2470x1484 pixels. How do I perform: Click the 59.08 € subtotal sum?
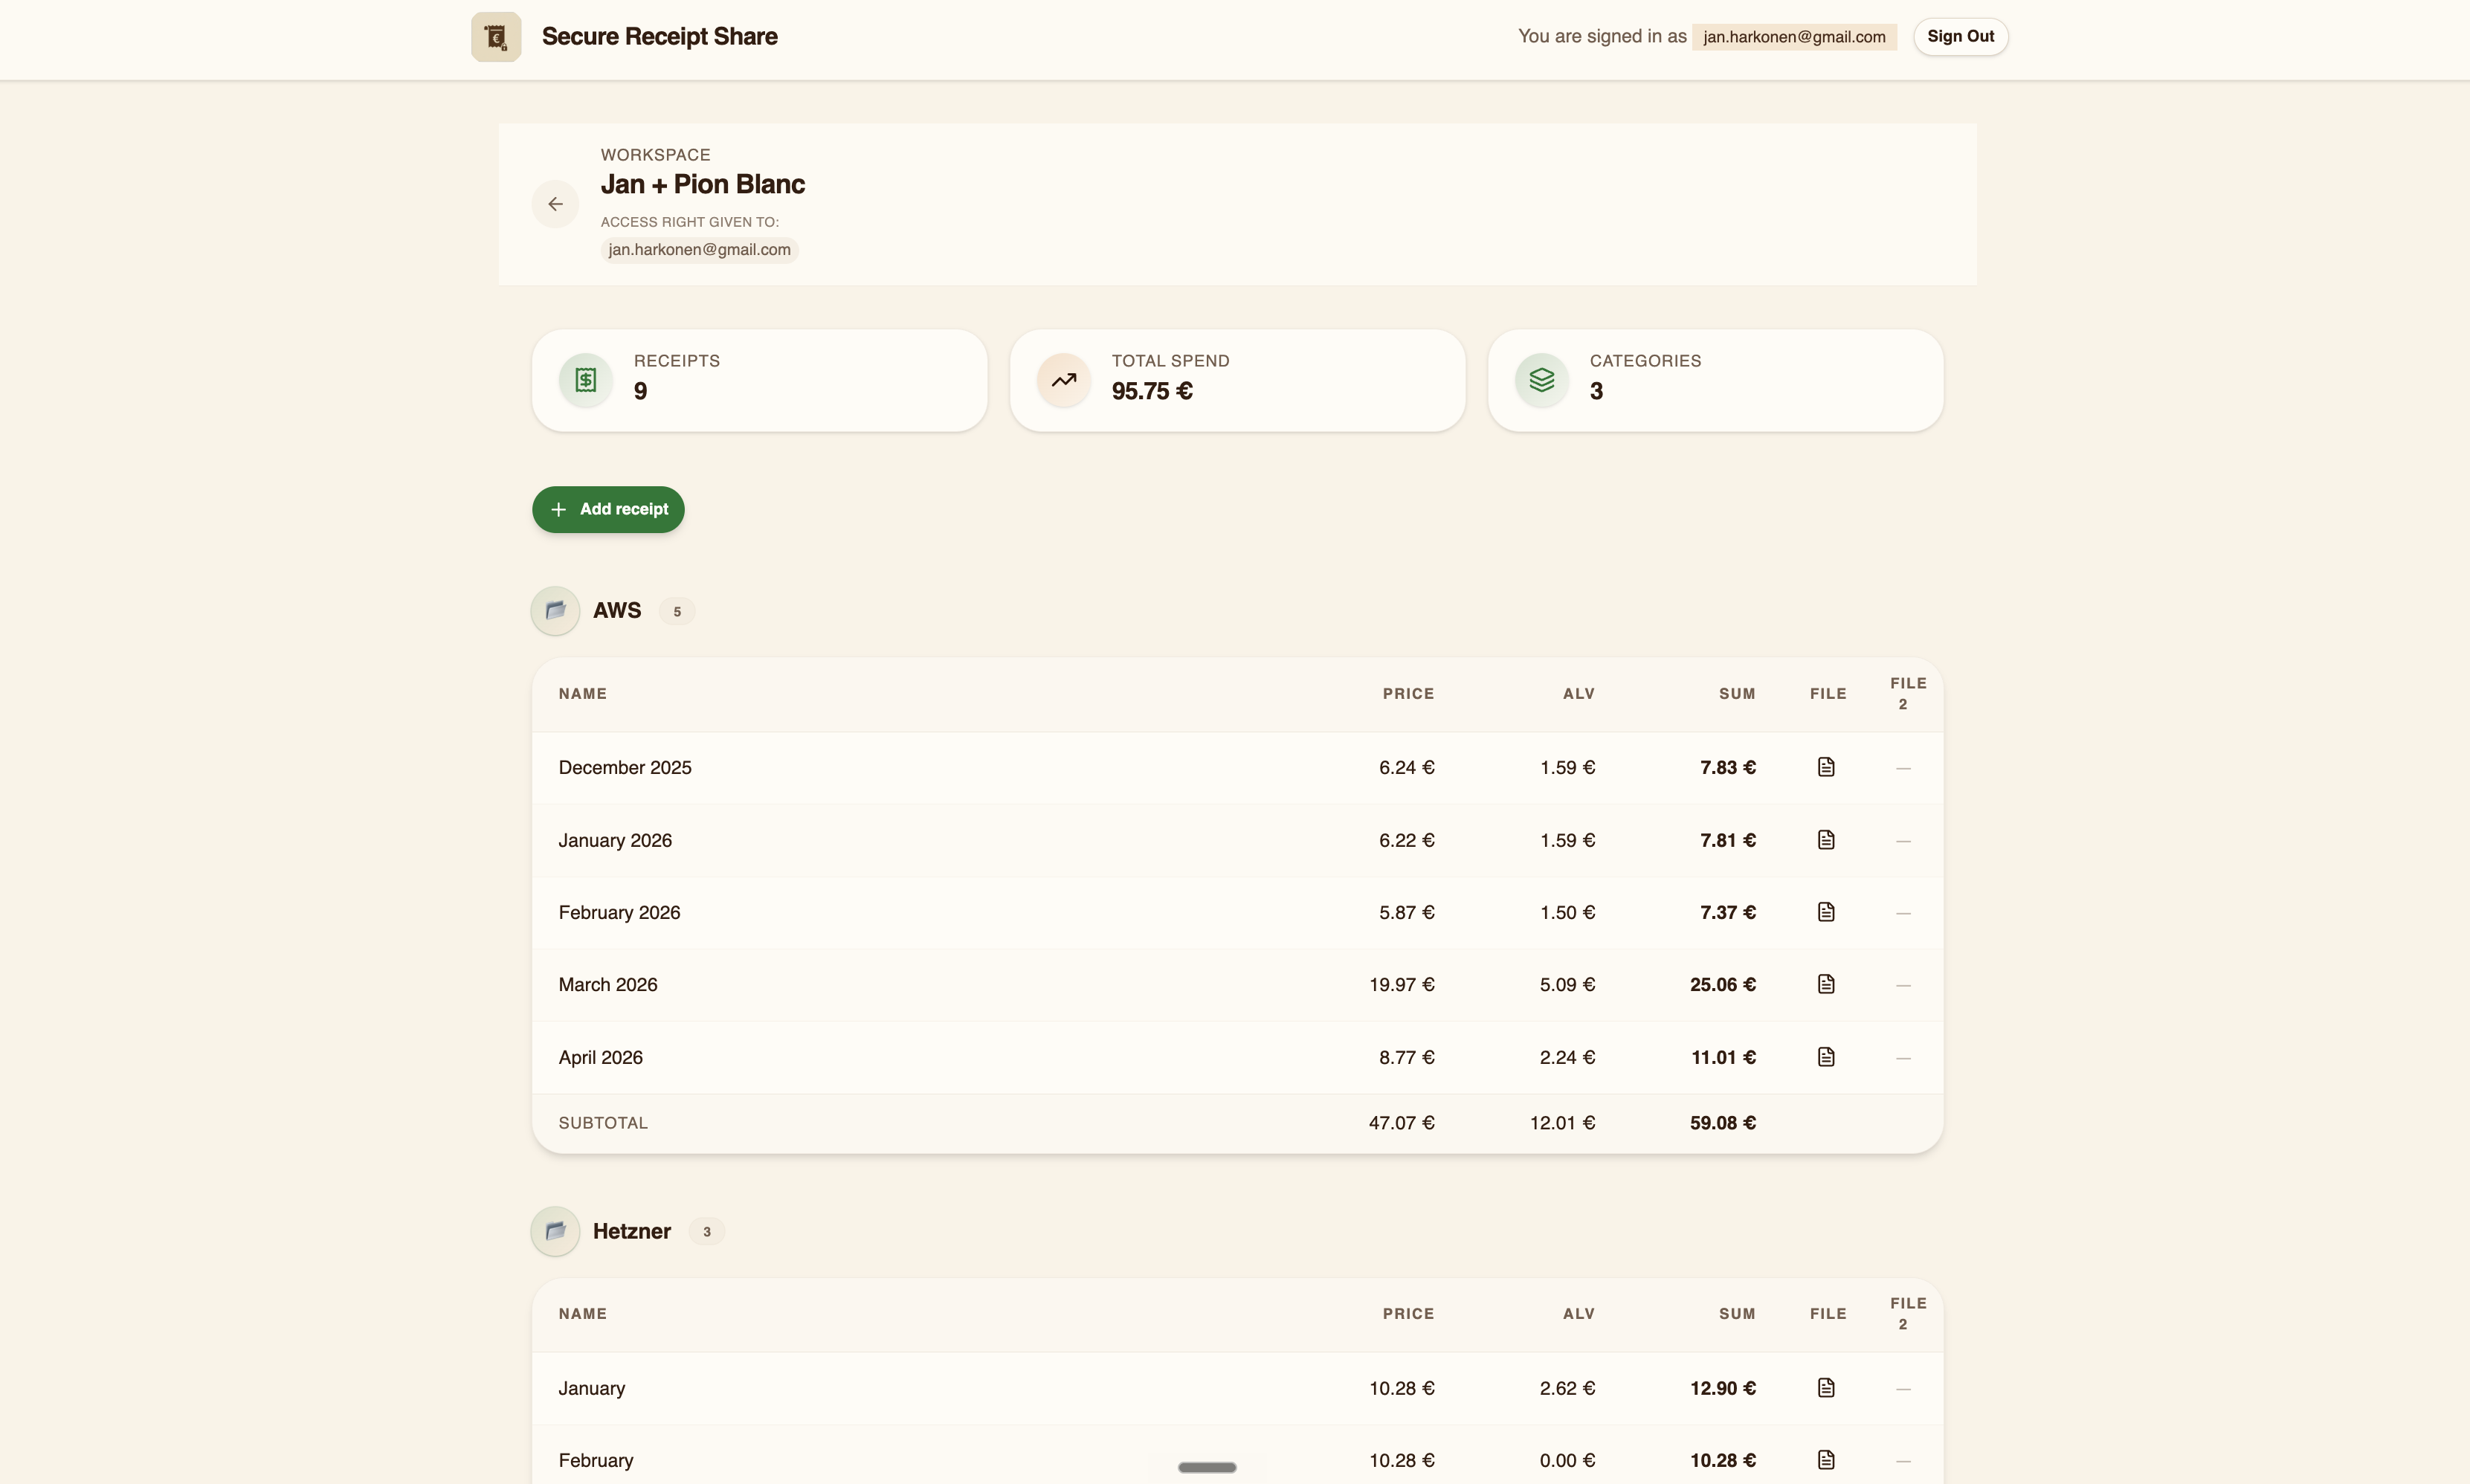[1722, 1123]
